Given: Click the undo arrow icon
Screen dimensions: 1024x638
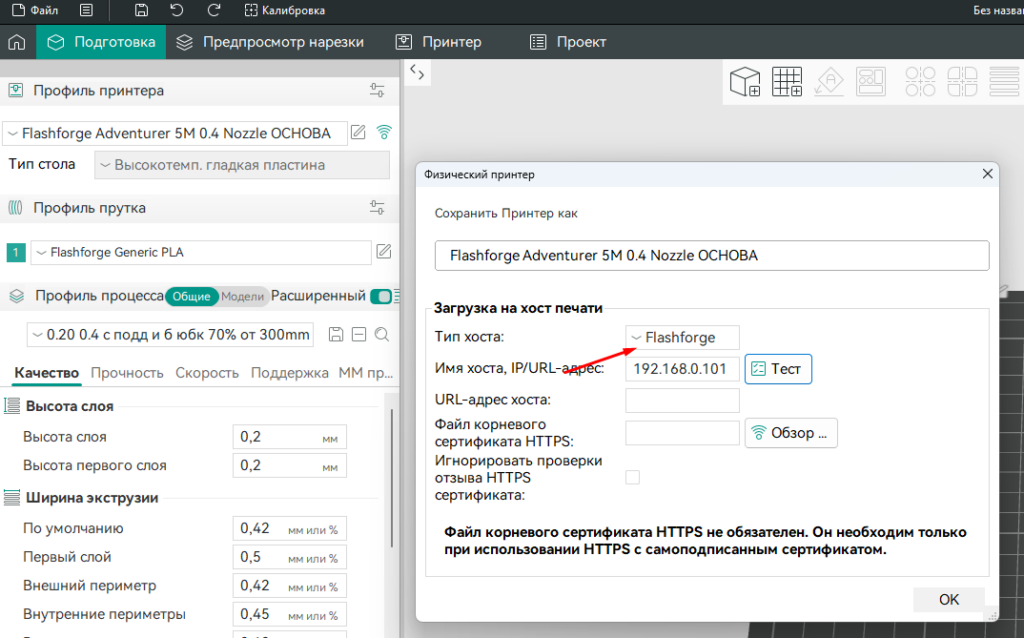Looking at the screenshot, I should pyautogui.click(x=177, y=10).
